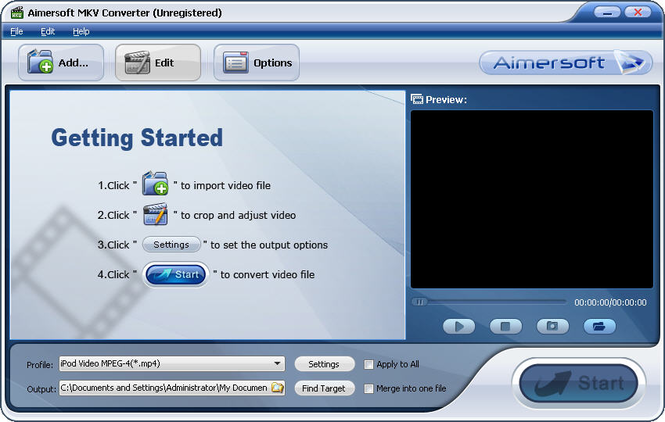The width and height of the screenshot is (665, 422).
Task: Click the Find Target button
Action: pos(324,388)
